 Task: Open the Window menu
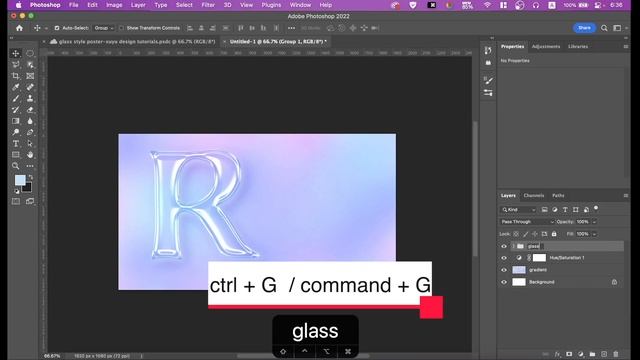tap(300, 5)
